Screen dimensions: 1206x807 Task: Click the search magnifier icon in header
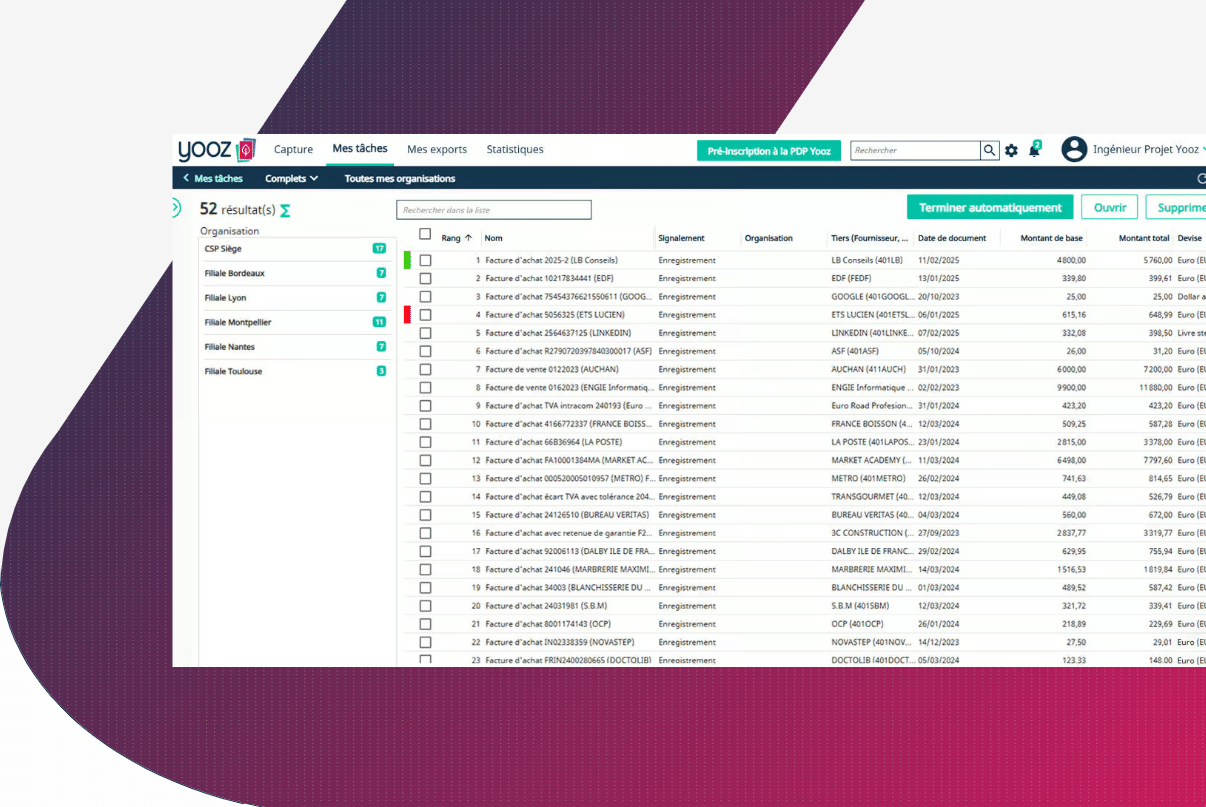click(989, 150)
